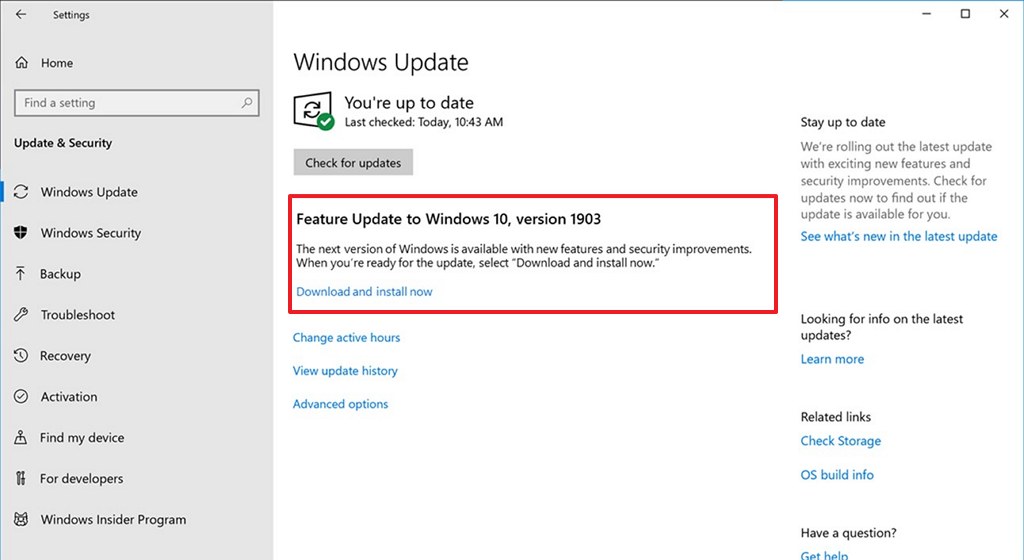Click the Find my device person icon

[21, 437]
